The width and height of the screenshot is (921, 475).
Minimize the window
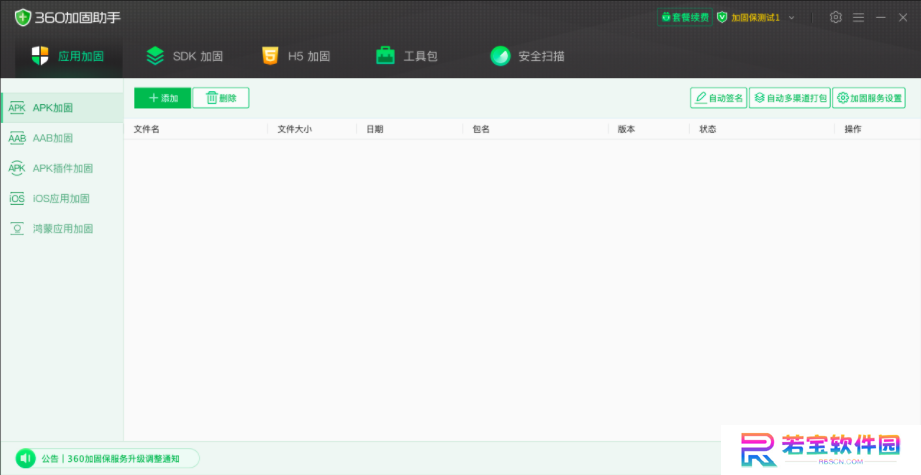tap(880, 18)
